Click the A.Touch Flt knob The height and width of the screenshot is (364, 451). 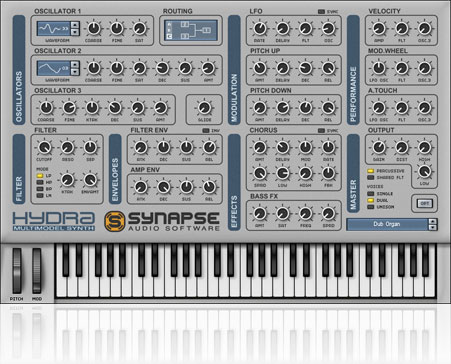(x=402, y=108)
